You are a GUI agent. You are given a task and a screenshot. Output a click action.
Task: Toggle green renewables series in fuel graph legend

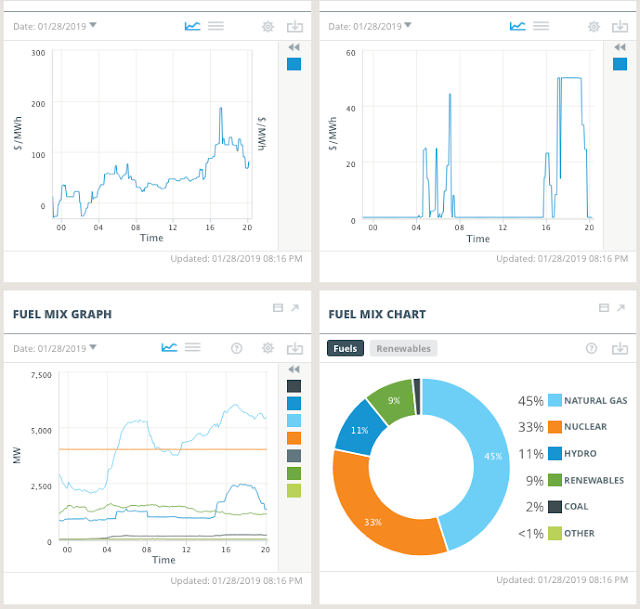point(294,473)
